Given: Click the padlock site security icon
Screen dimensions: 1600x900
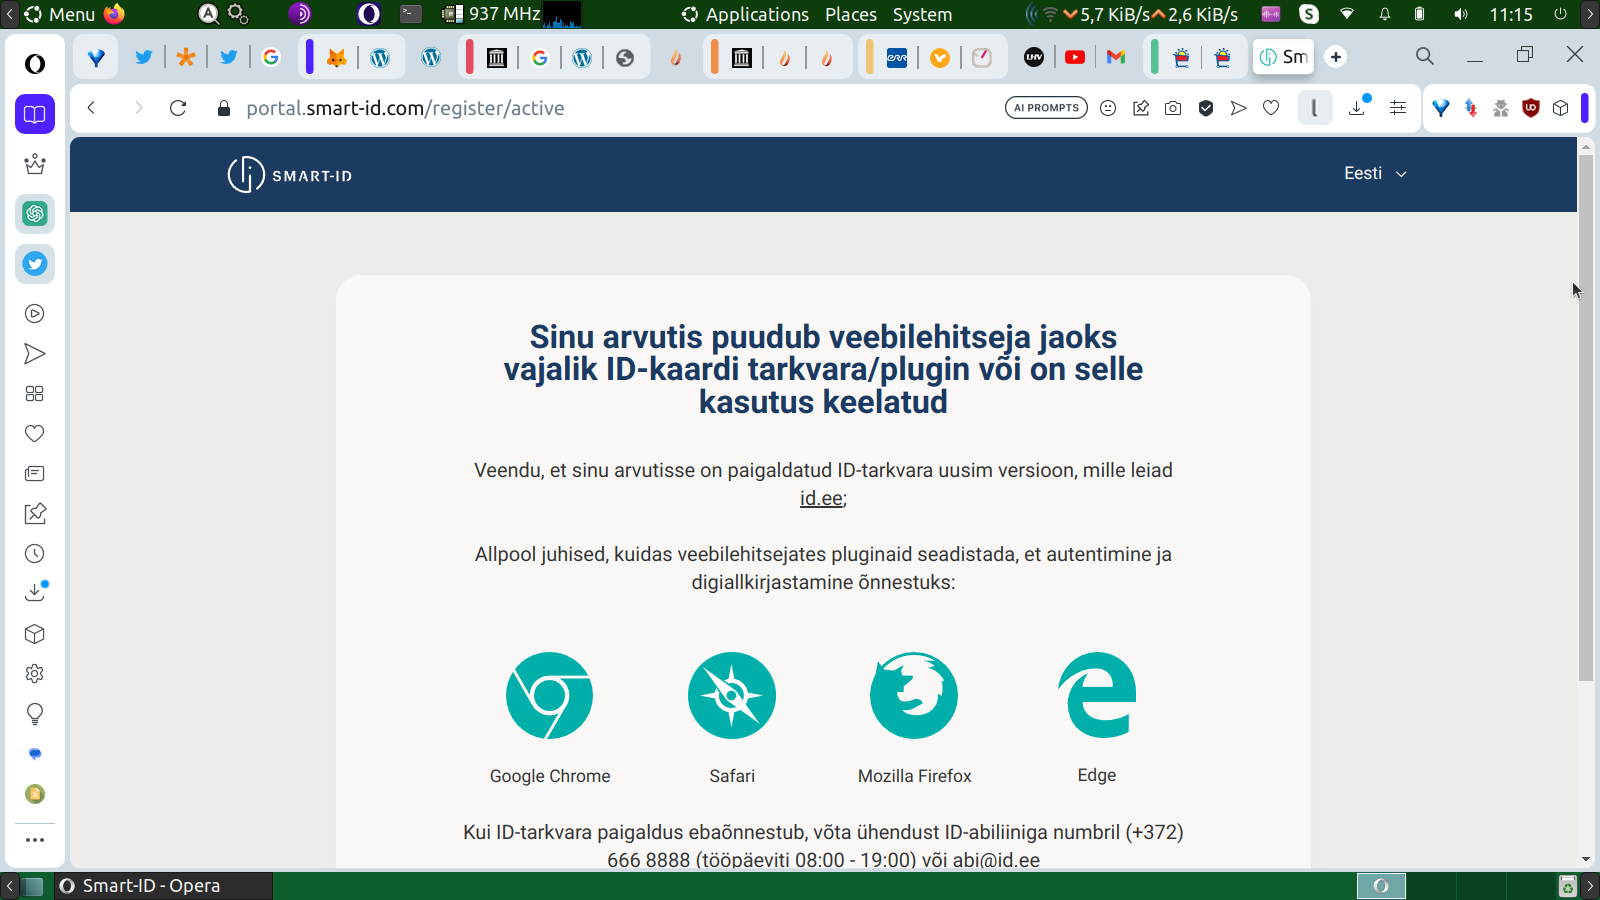Looking at the screenshot, I should click(x=224, y=108).
